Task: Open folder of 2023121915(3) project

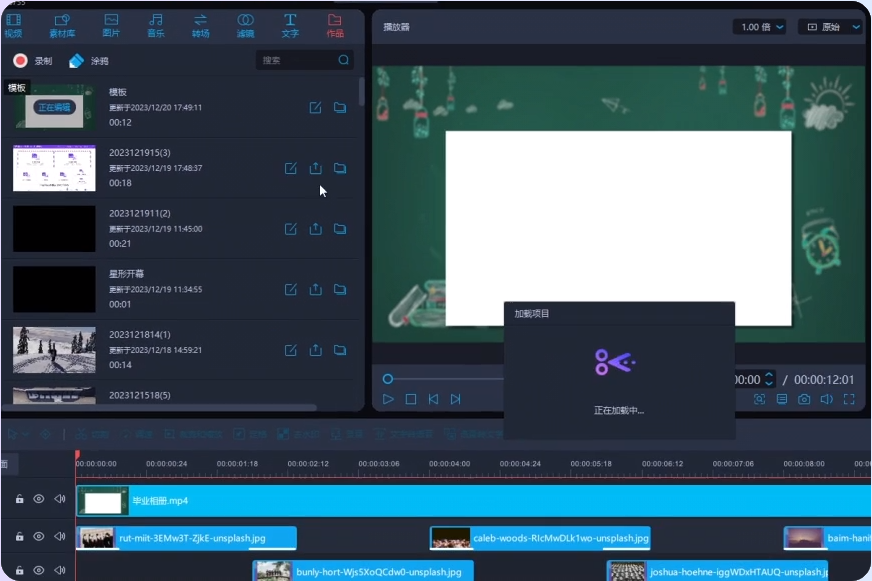Action: 340,168
